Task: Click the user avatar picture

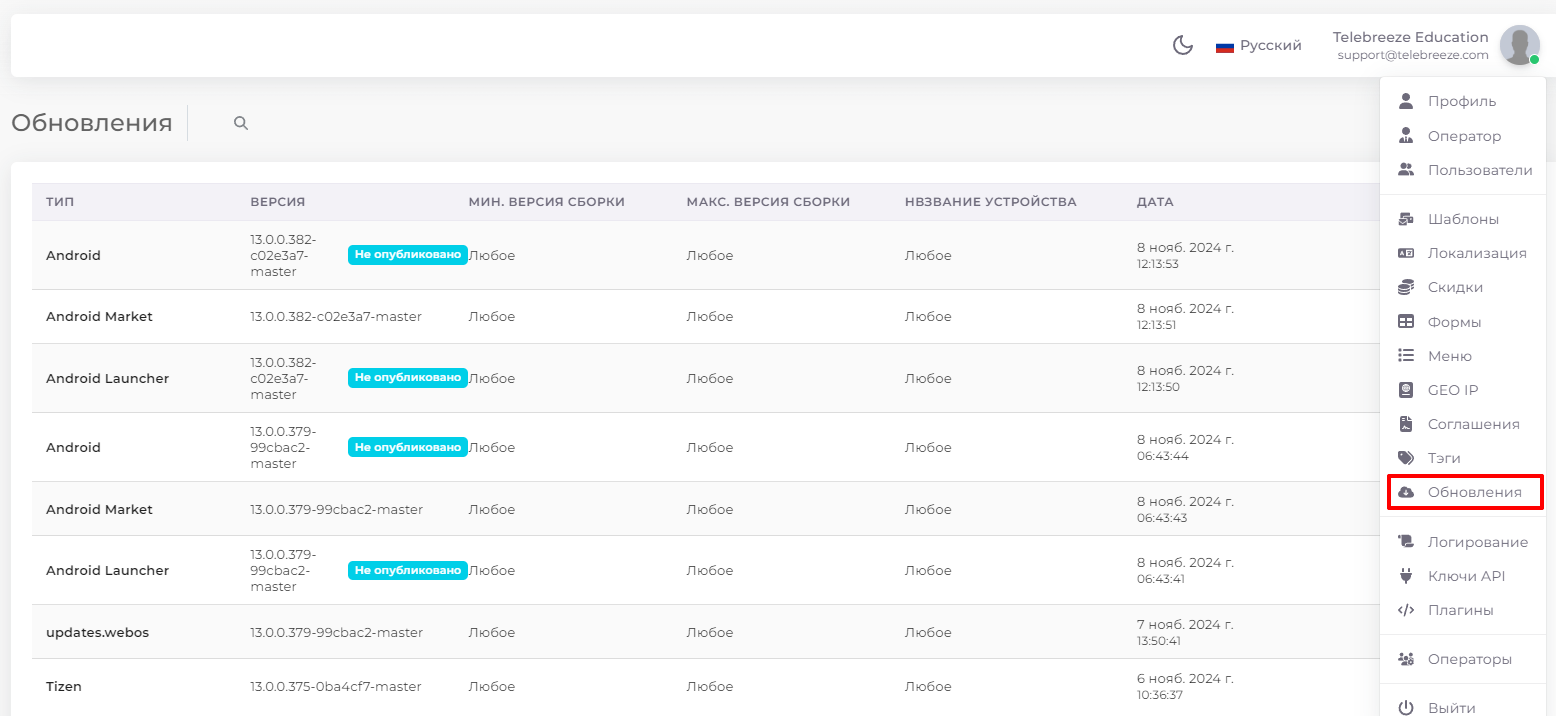Action: pos(1519,45)
